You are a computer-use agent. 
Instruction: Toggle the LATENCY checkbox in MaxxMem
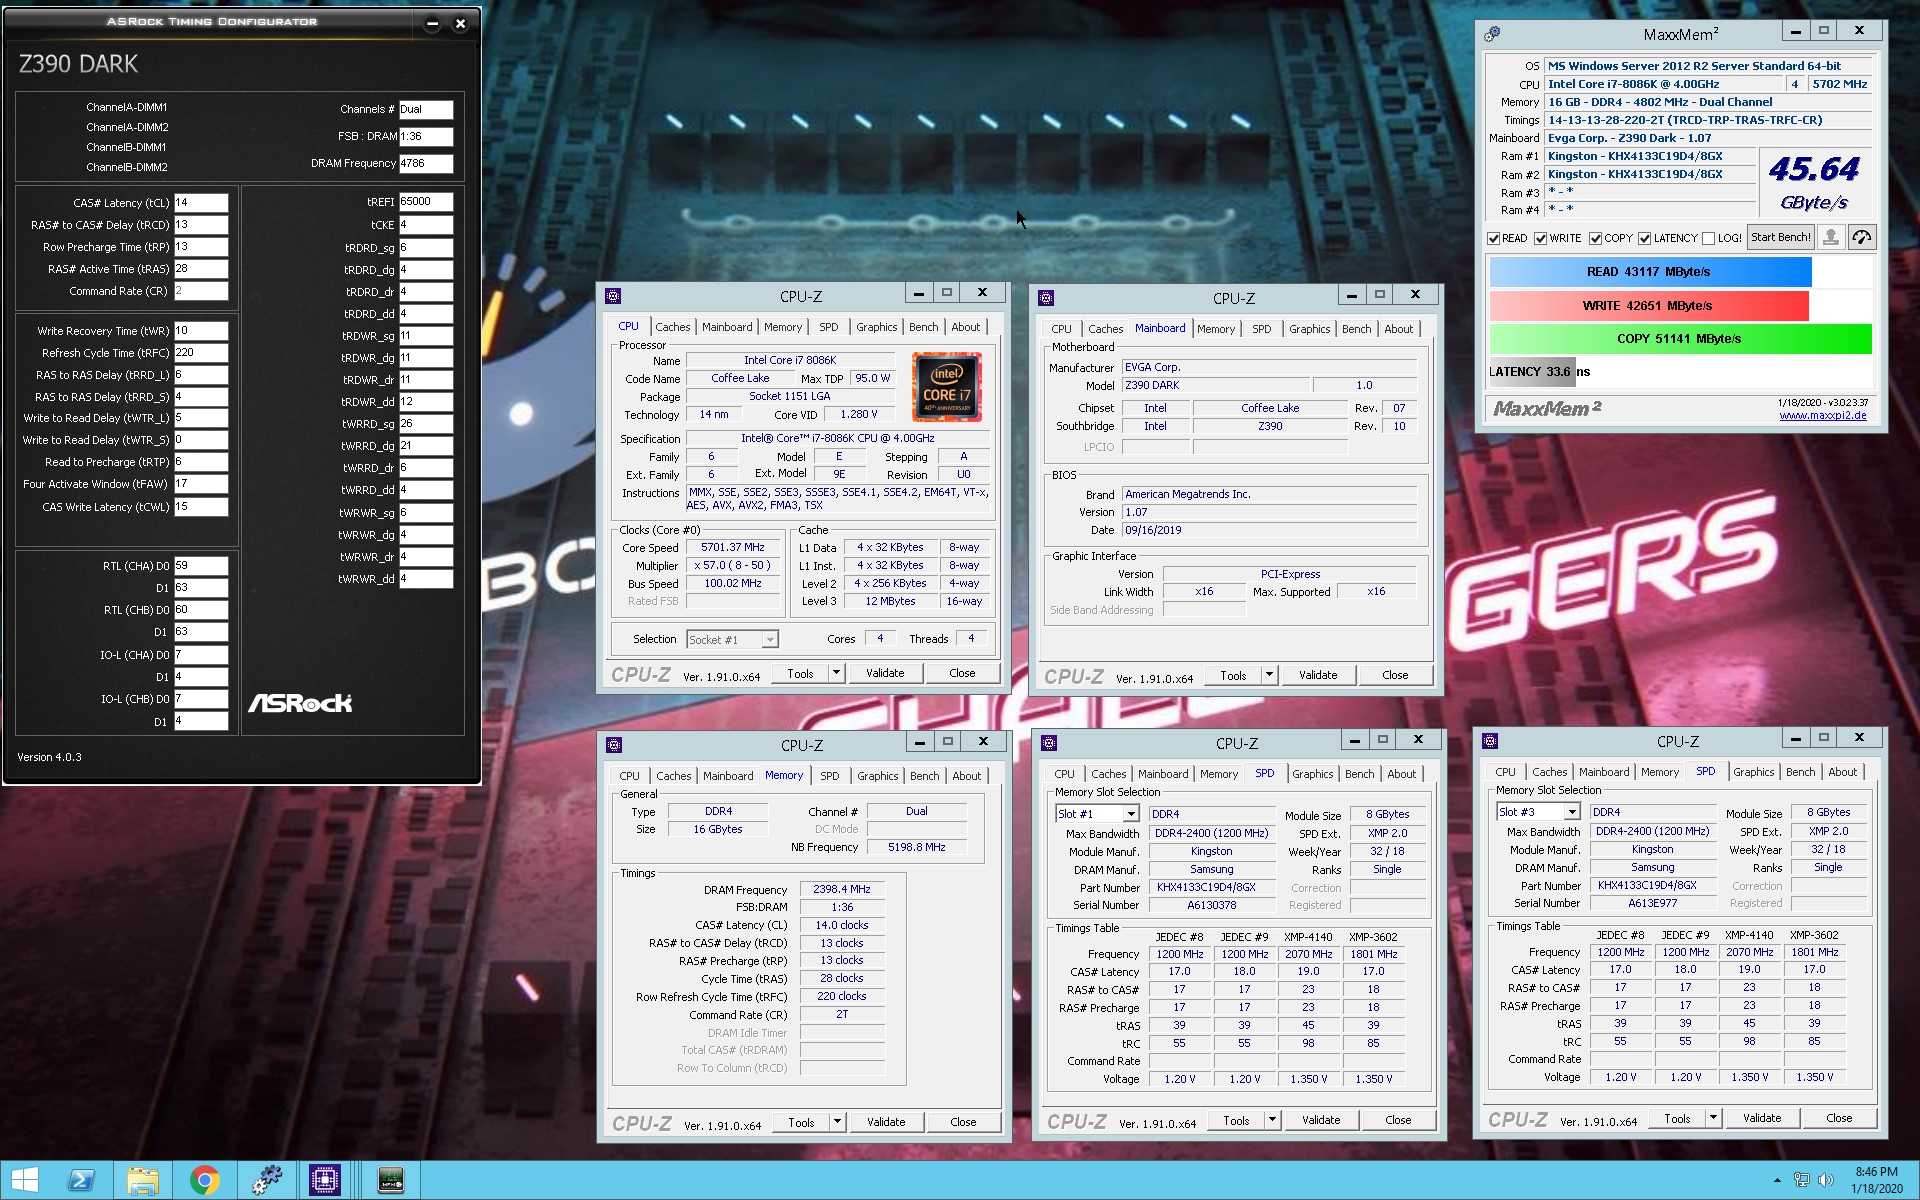tap(1645, 238)
